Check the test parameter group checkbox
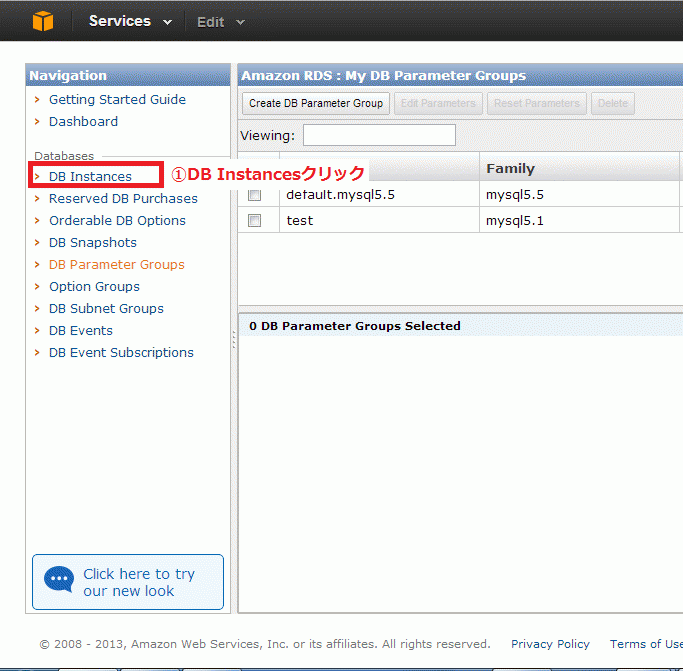 pos(254,220)
